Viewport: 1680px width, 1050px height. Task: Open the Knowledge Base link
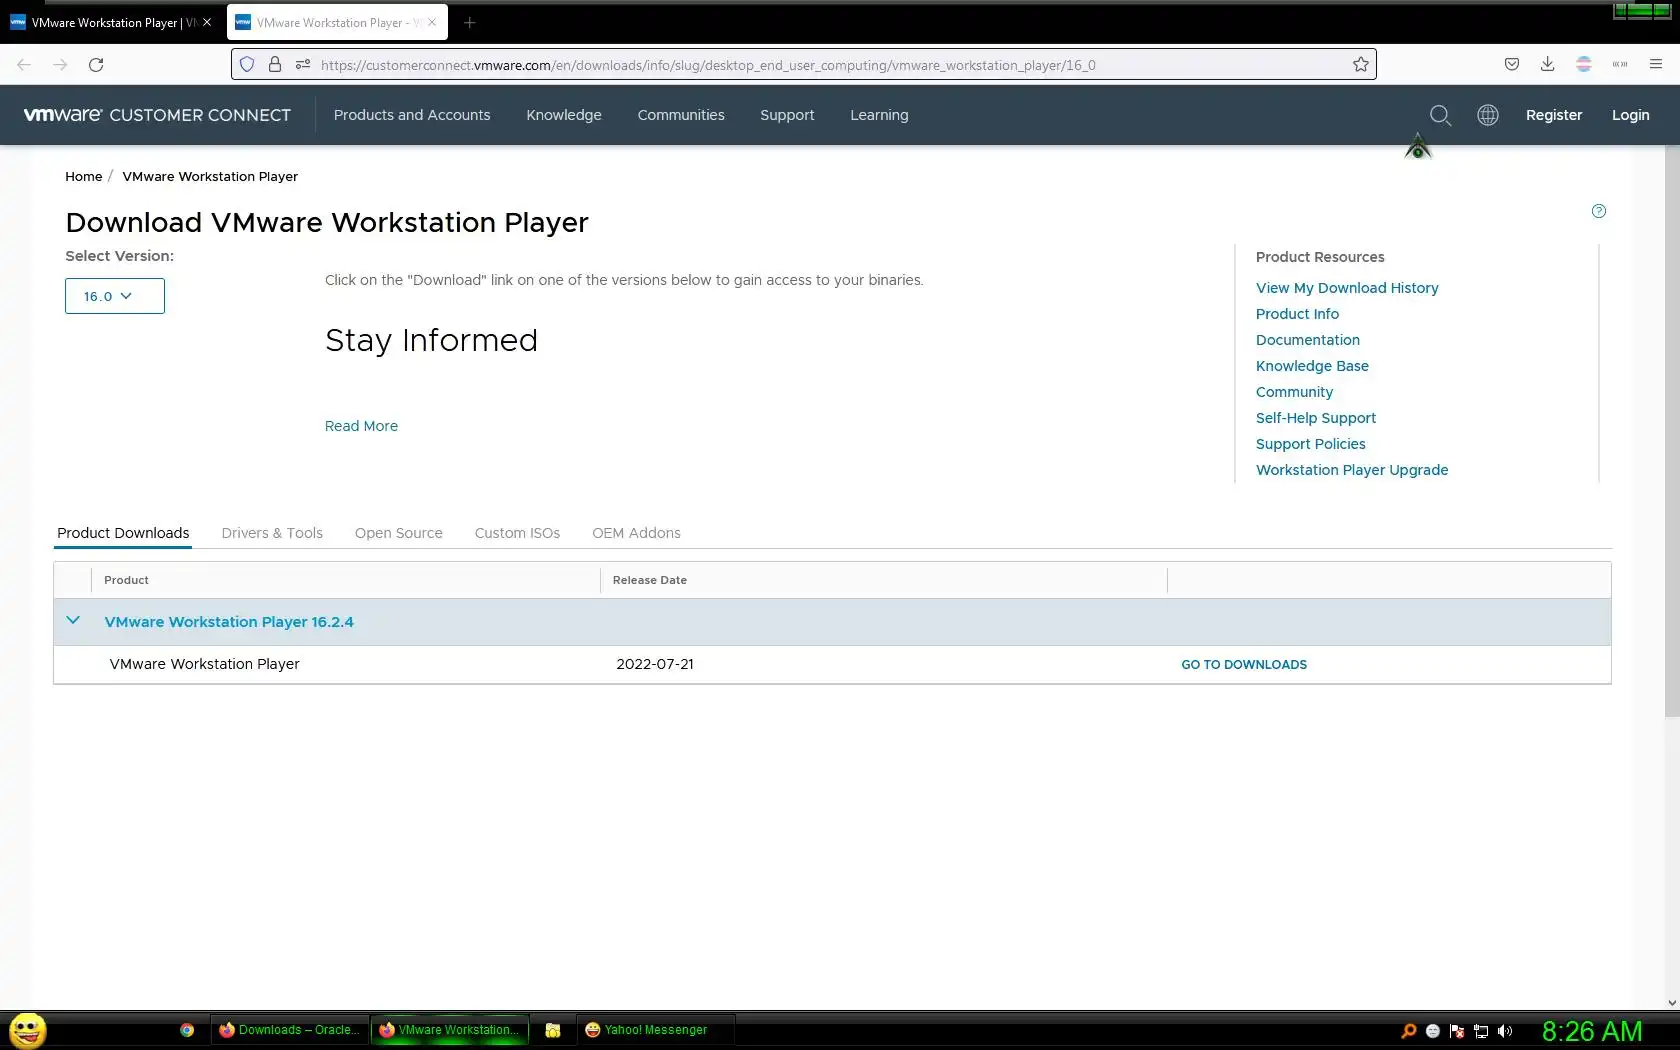[1312, 366]
